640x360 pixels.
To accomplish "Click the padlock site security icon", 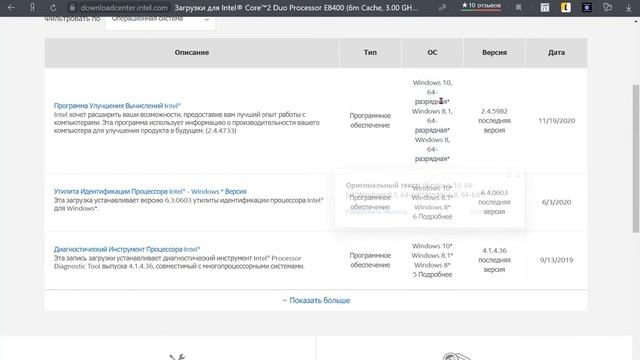I will (72, 7).
